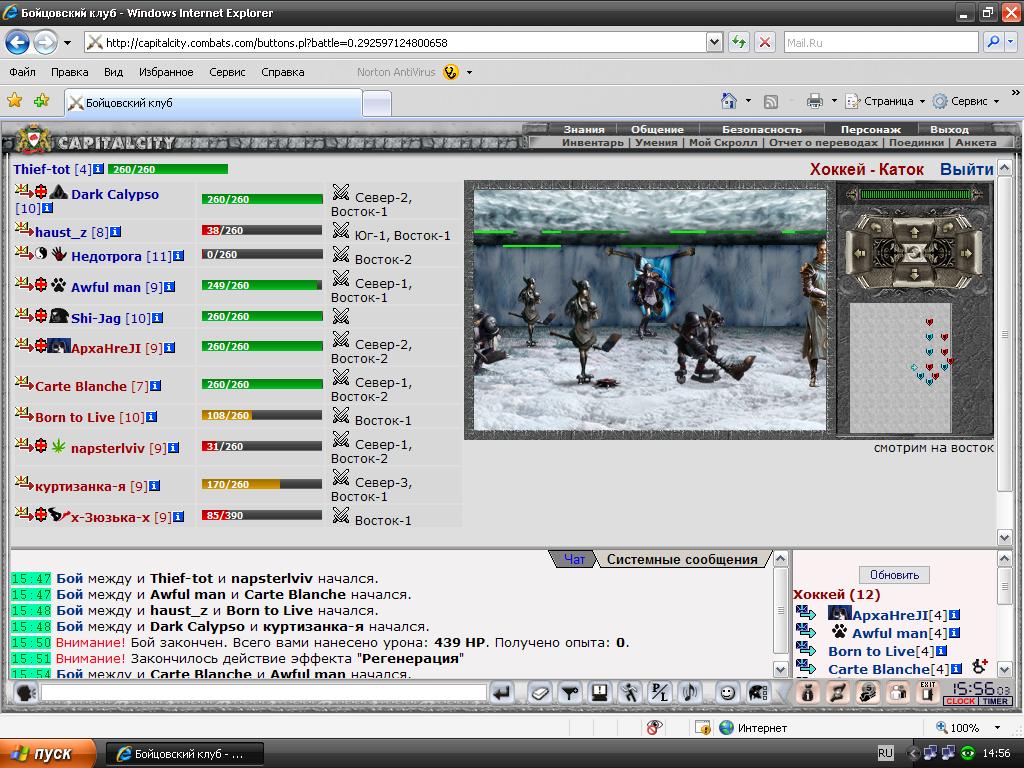Viewport: 1024px width, 768px height.
Task: Click the first pink toolbar icon
Action: click(x=808, y=693)
